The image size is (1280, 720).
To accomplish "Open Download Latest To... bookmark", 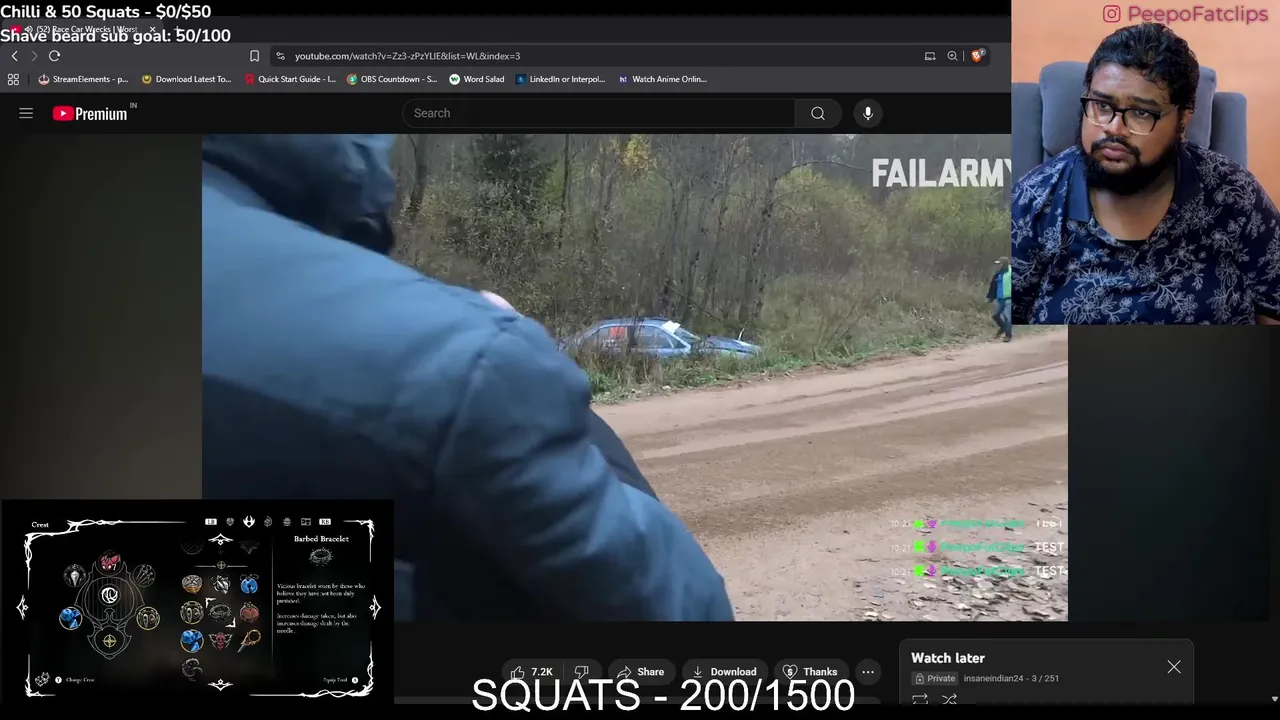I will [x=186, y=79].
